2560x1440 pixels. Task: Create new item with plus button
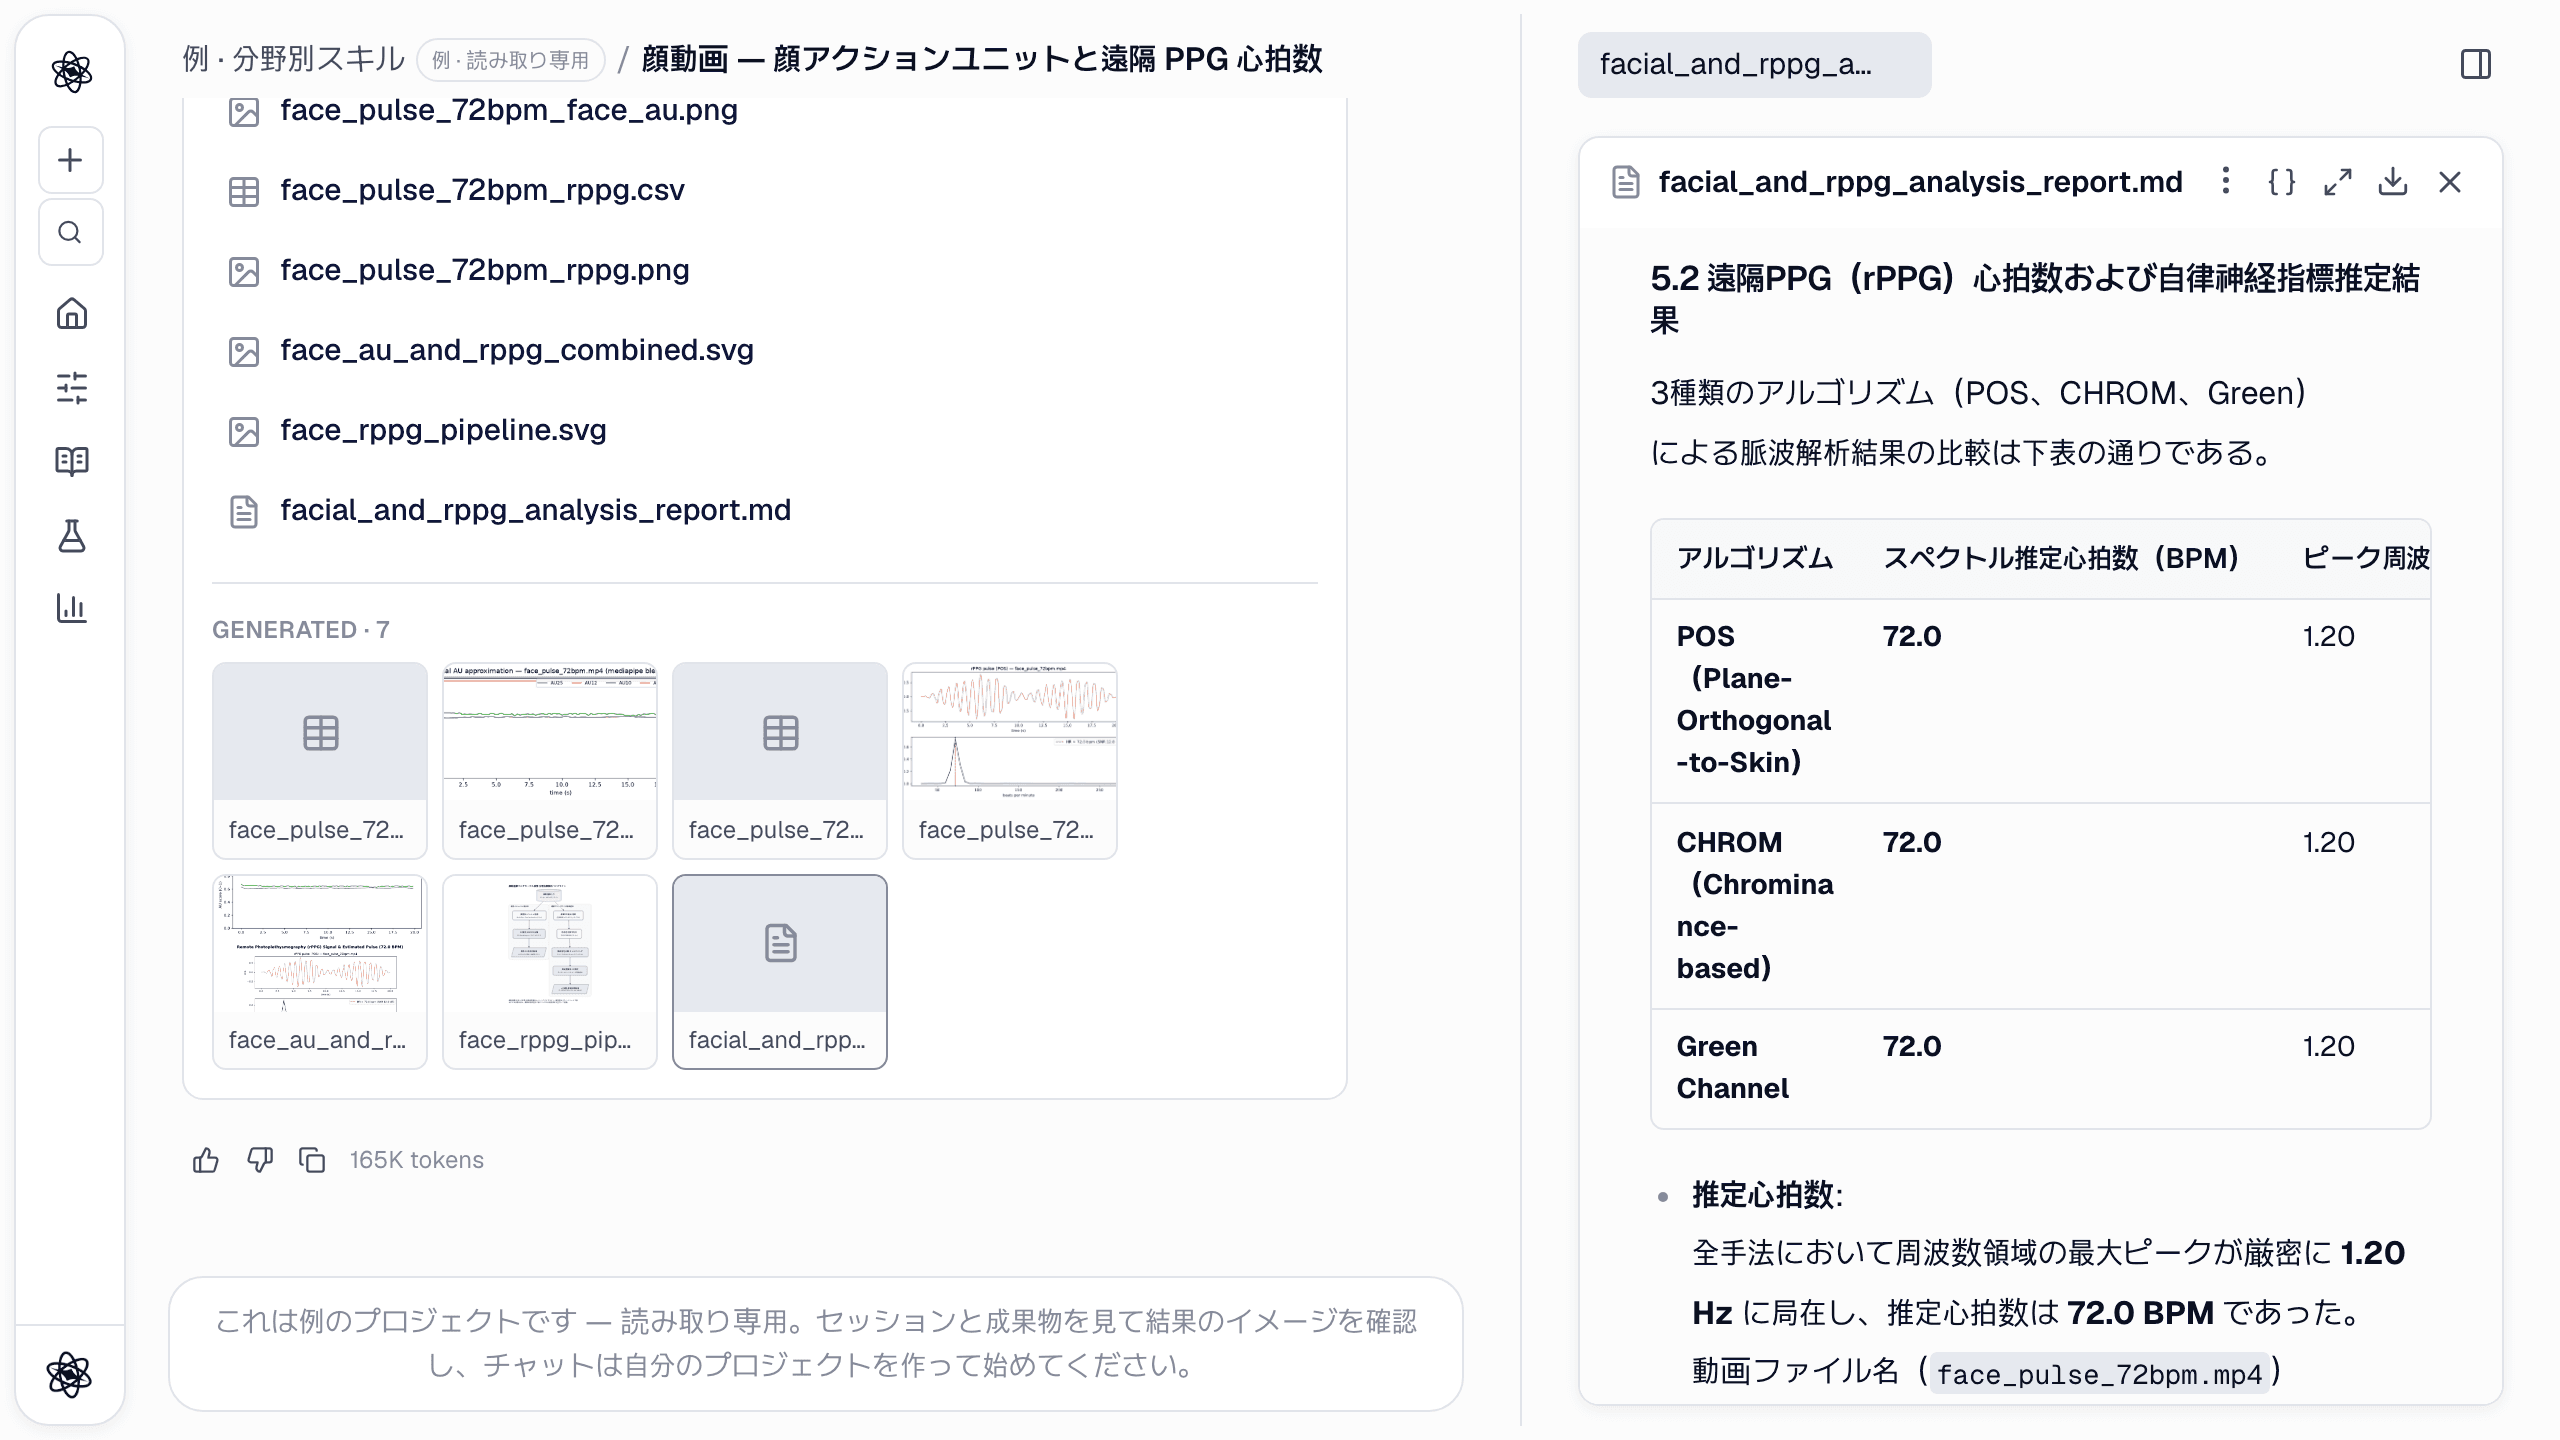(x=71, y=160)
